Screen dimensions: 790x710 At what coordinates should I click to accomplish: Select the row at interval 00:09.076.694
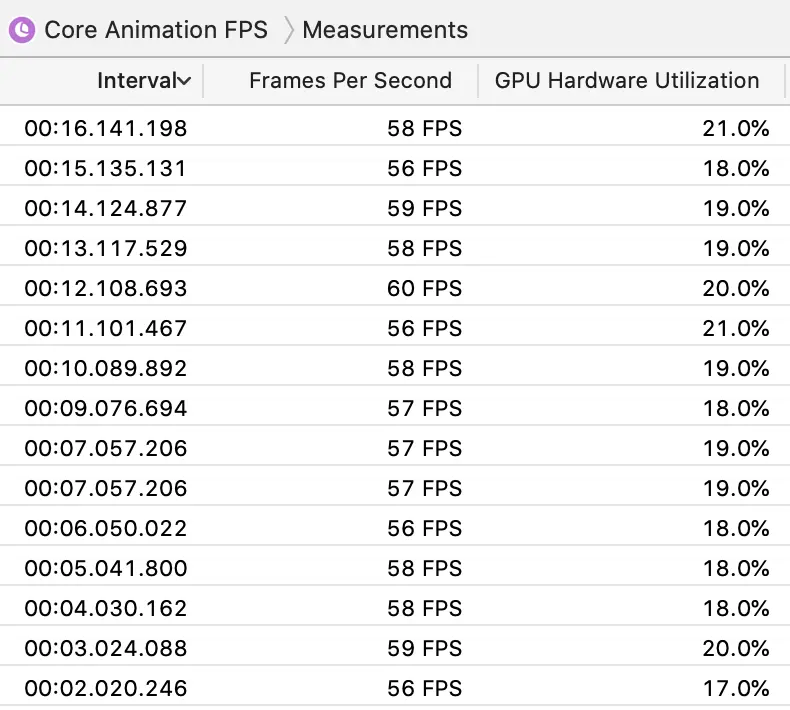point(106,408)
